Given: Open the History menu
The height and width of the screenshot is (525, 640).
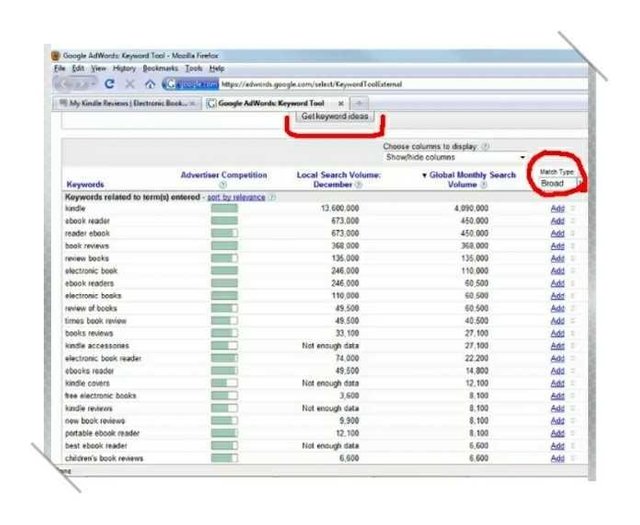Looking at the screenshot, I should (124, 68).
